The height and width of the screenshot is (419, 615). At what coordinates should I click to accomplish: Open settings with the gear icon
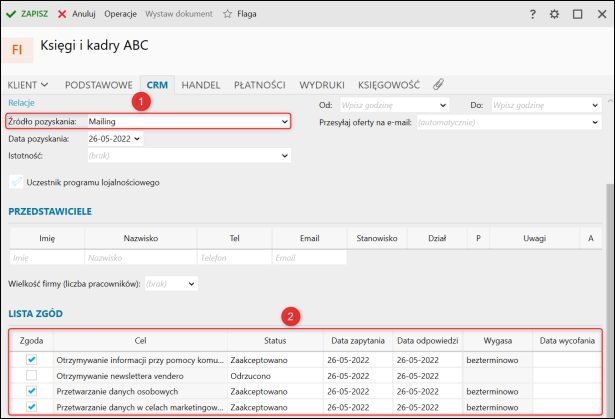[x=555, y=14]
